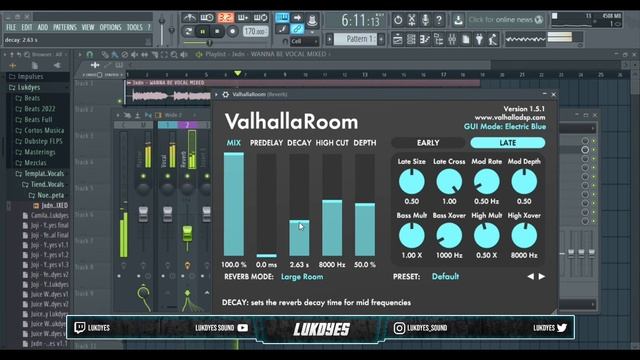Toggle the 3.2 countdown before recording
The height and width of the screenshot is (360, 640).
point(225,18)
